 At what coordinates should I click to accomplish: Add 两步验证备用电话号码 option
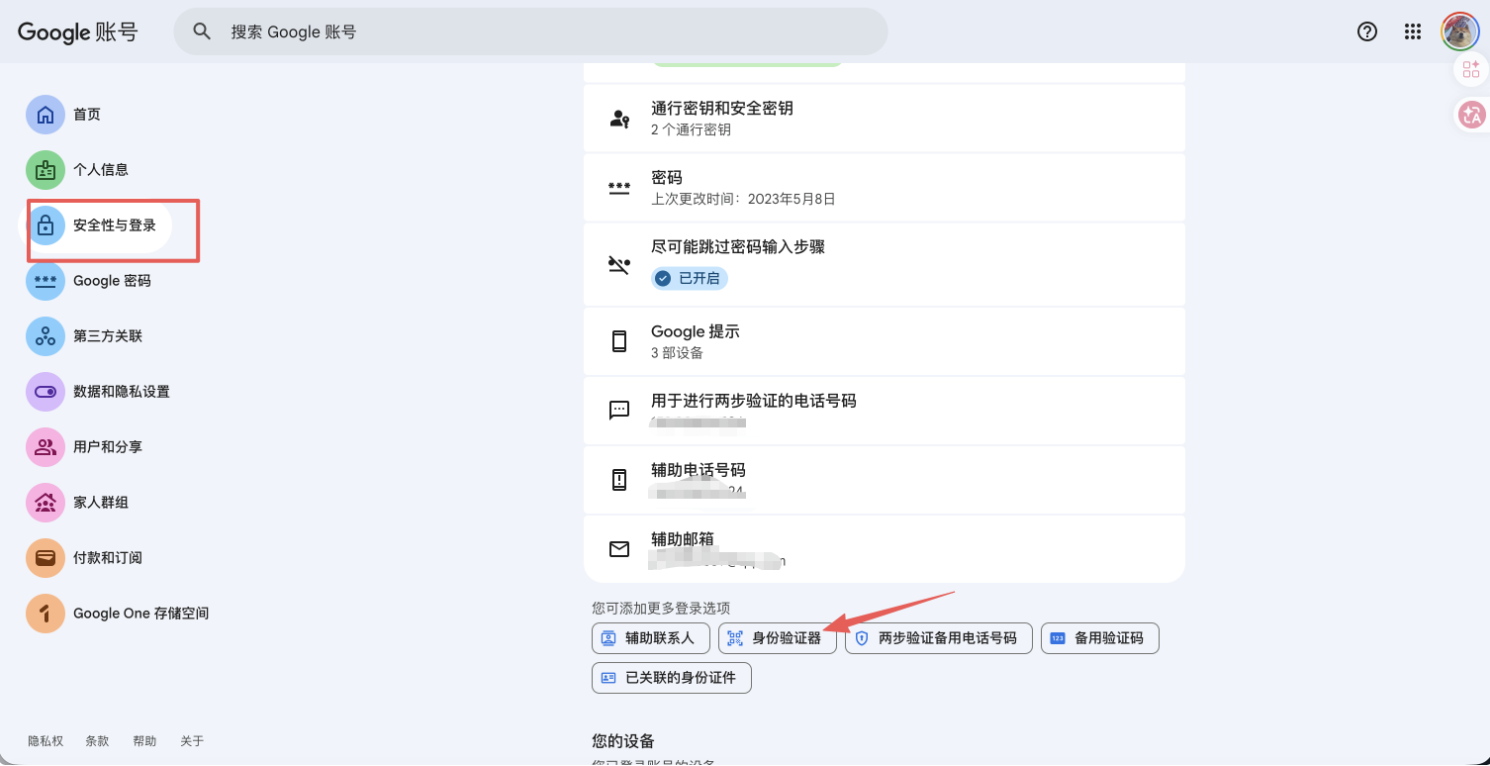click(938, 638)
